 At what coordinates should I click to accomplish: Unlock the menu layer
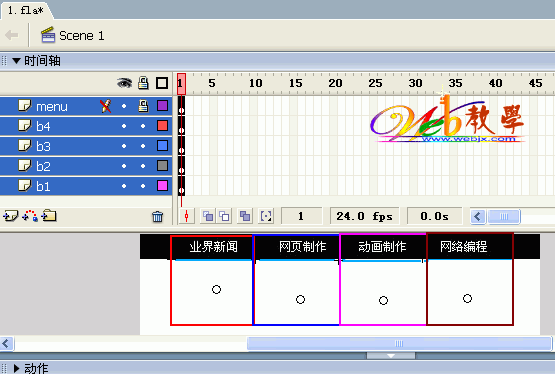[143, 106]
